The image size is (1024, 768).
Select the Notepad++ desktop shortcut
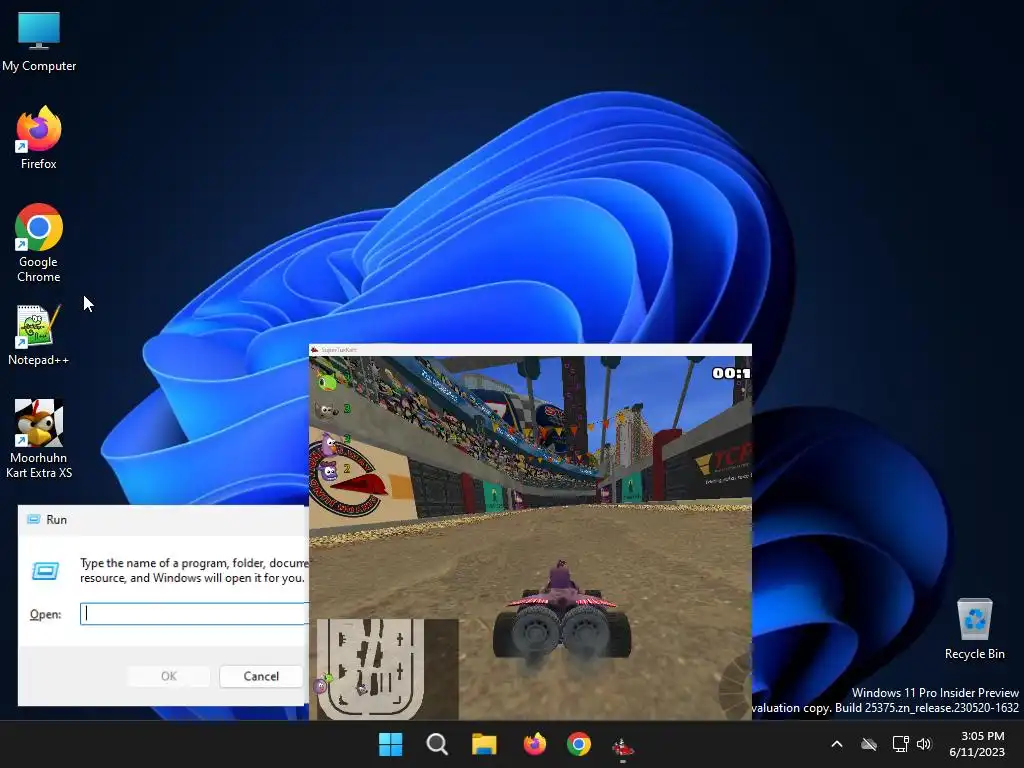(39, 334)
